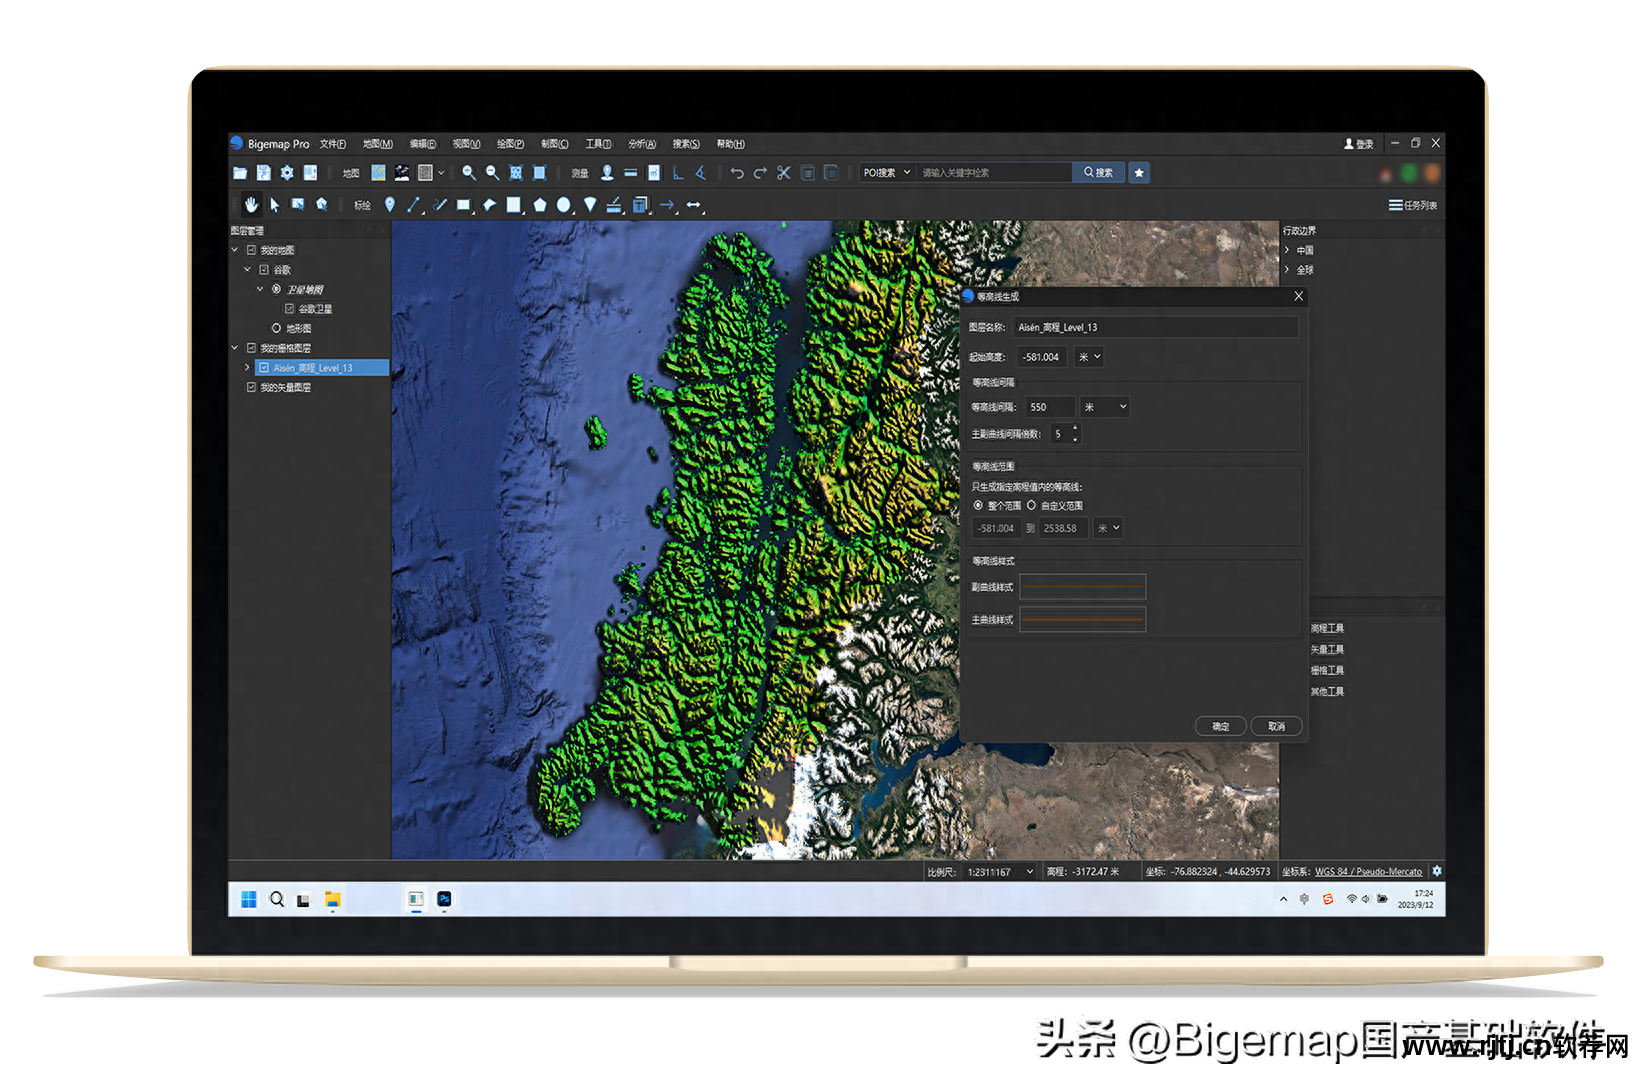The image size is (1638, 1092).
Task: Open settings via the gear toolbar icon
Action: click(287, 173)
